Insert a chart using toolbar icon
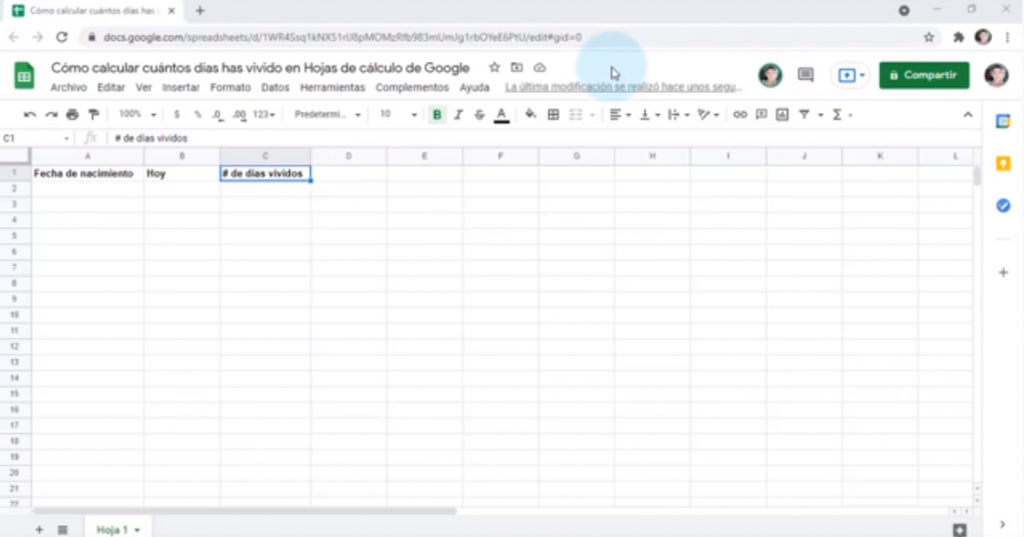Viewport: 1024px width, 537px height. click(x=782, y=115)
